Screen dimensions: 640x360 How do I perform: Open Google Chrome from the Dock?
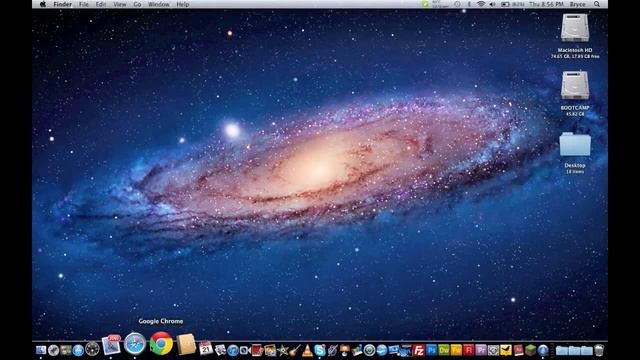point(161,343)
